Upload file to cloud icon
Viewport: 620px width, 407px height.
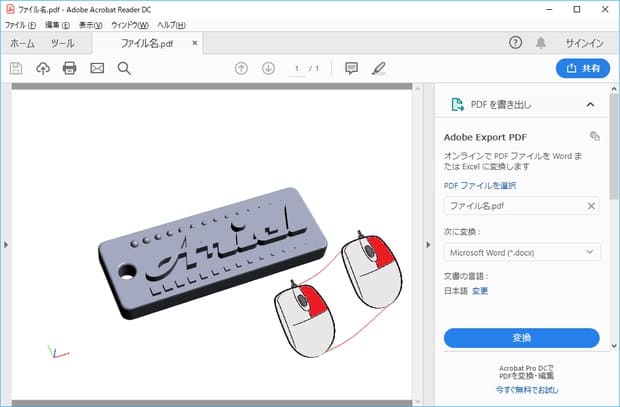click(x=43, y=68)
